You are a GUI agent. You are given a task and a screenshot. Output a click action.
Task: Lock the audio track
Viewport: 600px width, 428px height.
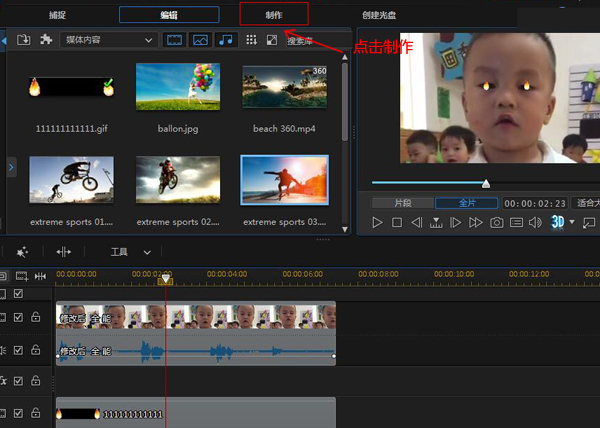coord(36,350)
